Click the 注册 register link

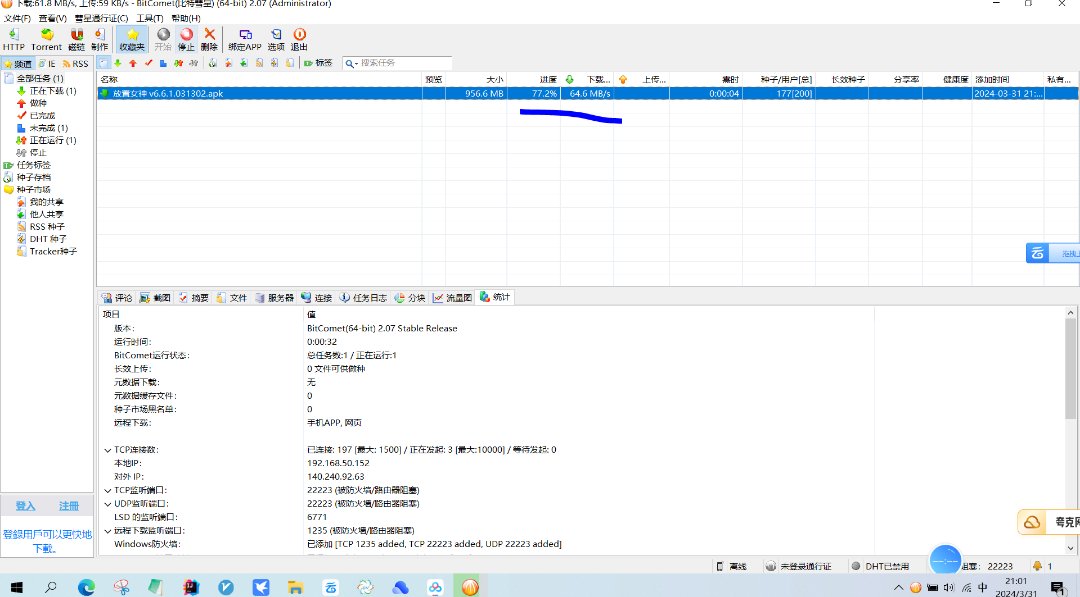pos(68,506)
